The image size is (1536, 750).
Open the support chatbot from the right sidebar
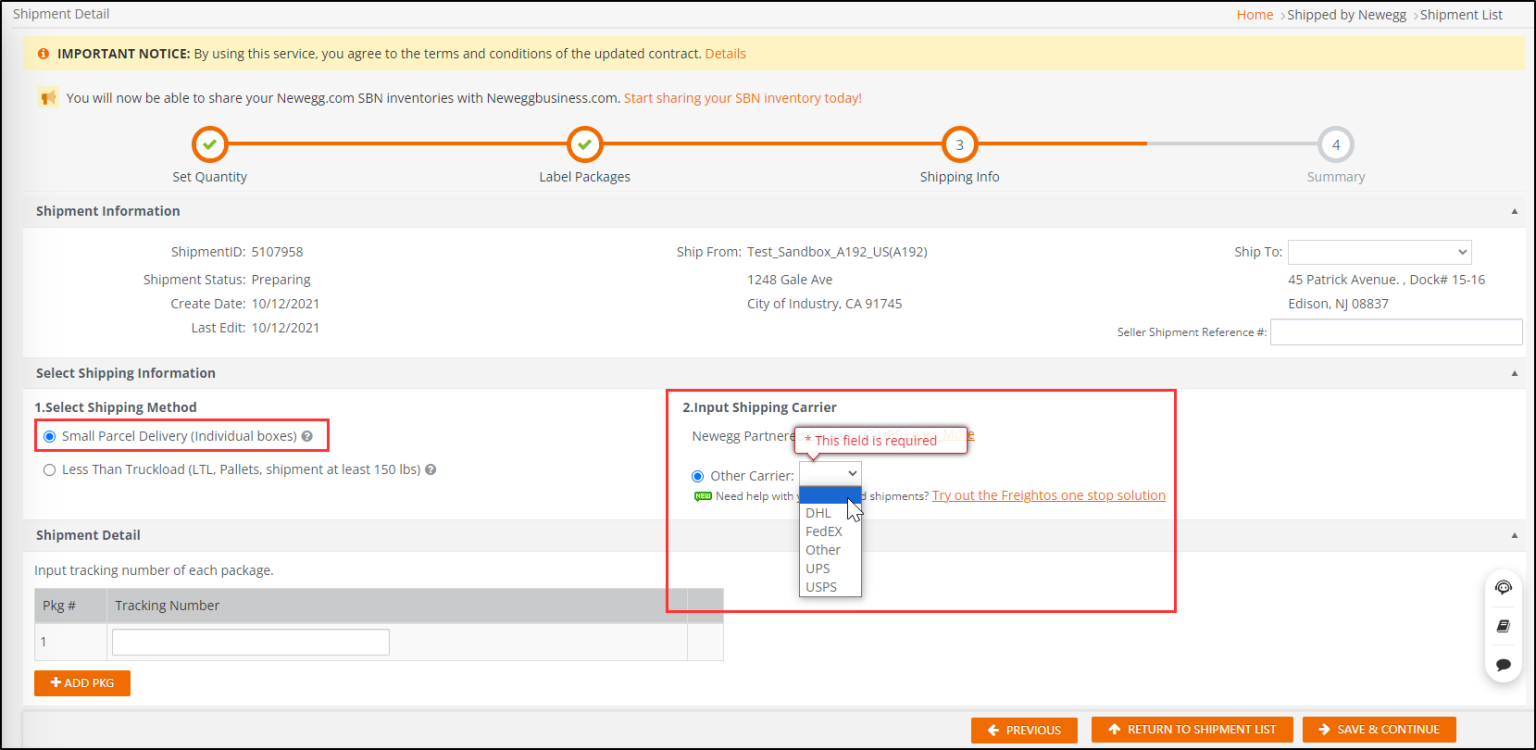coord(1503,588)
